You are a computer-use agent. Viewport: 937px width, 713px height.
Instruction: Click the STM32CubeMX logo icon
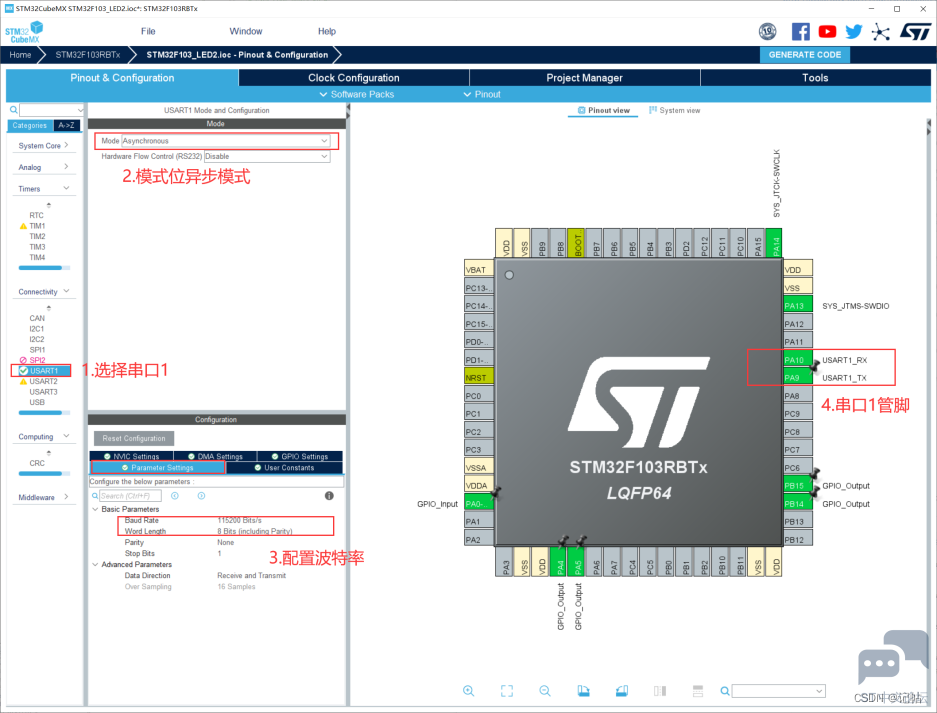[25, 32]
